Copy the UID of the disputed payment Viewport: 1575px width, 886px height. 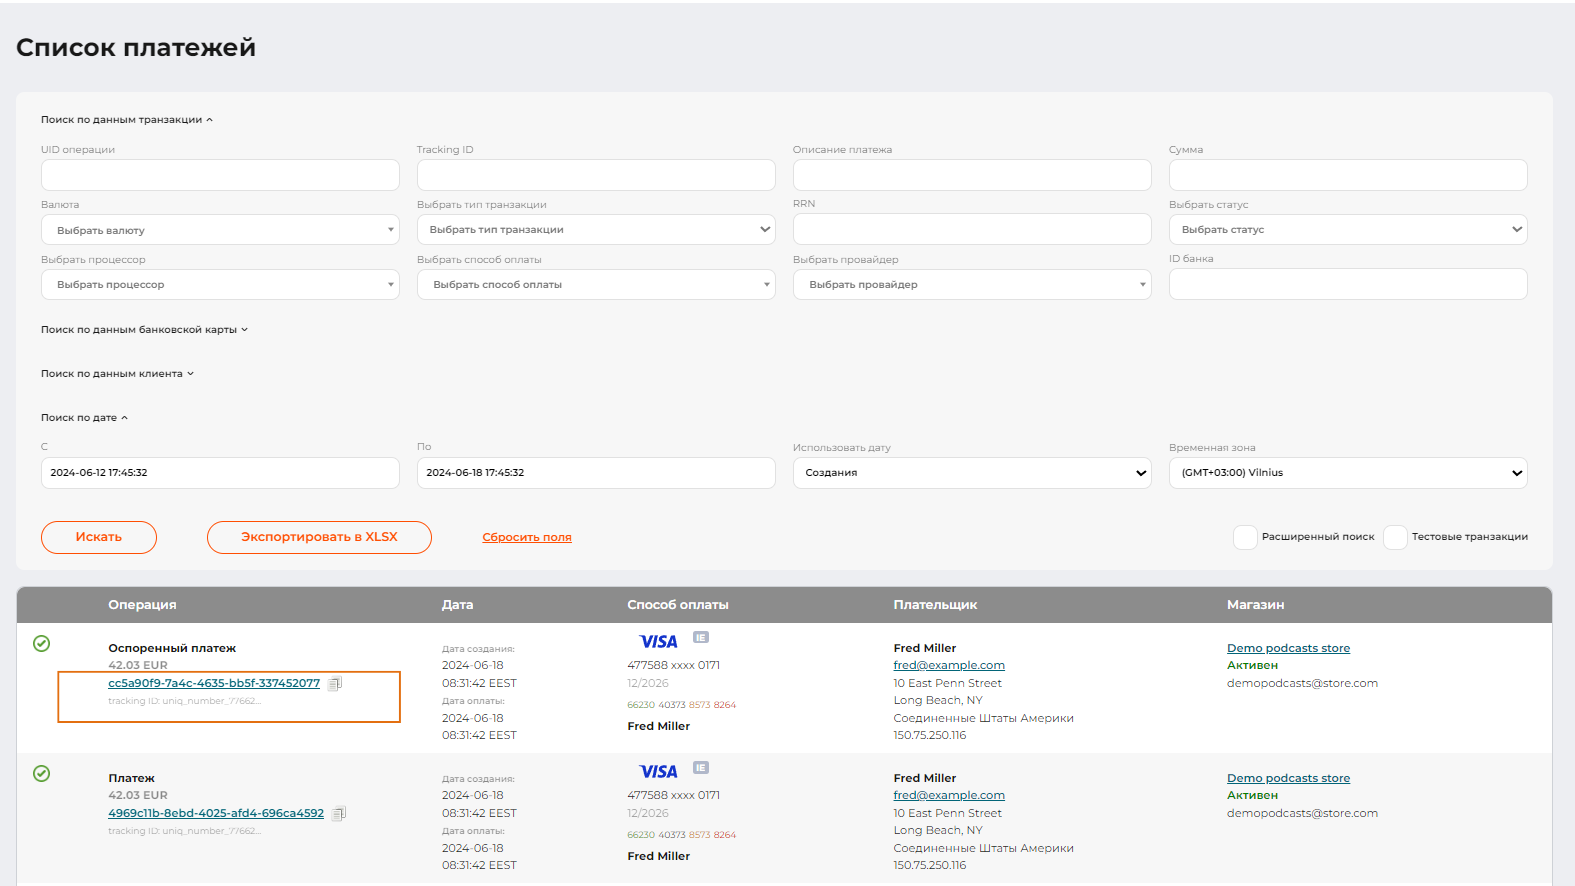(x=335, y=684)
